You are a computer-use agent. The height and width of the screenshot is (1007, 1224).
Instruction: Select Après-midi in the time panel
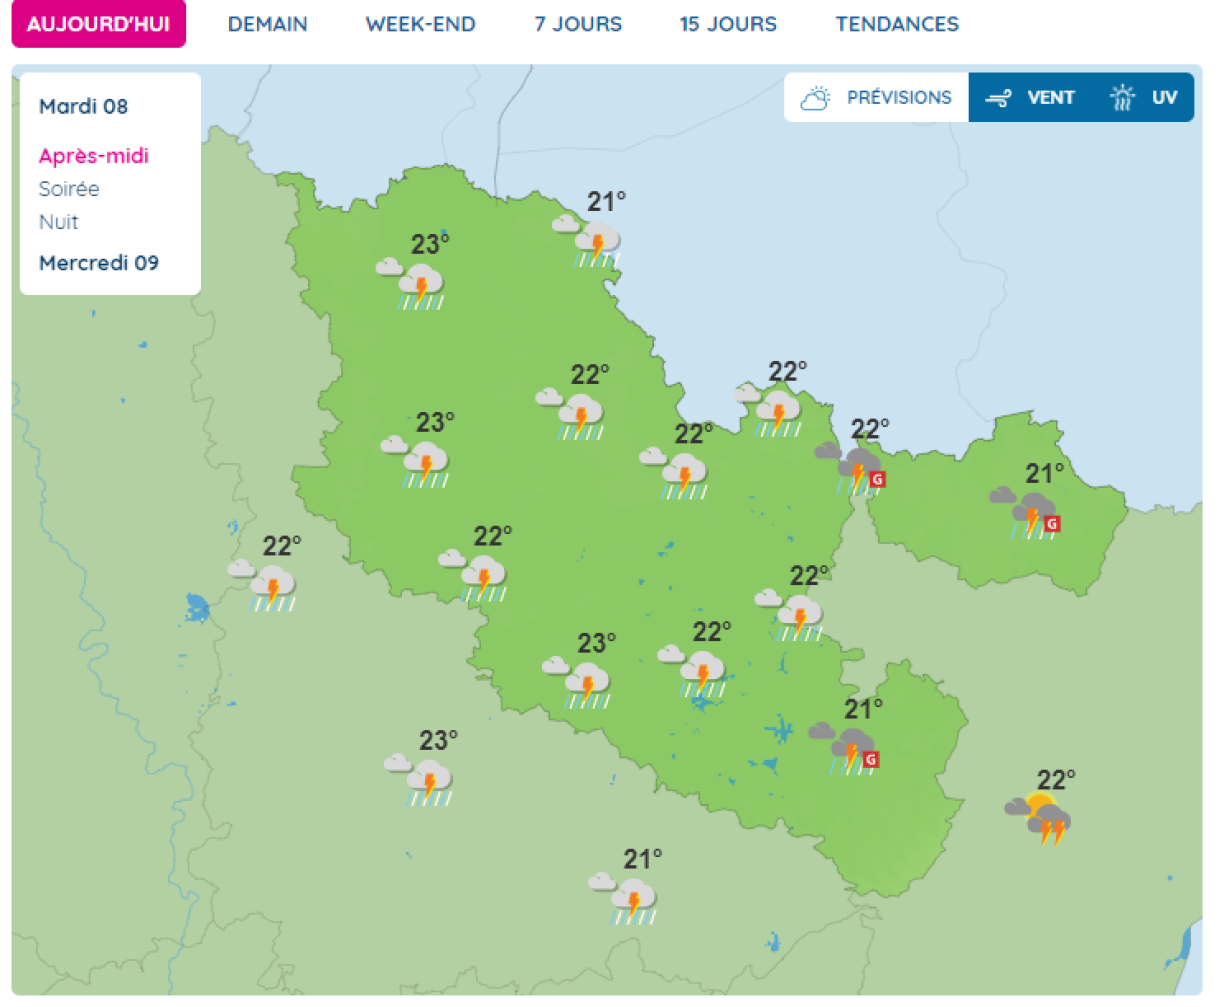pos(93,156)
